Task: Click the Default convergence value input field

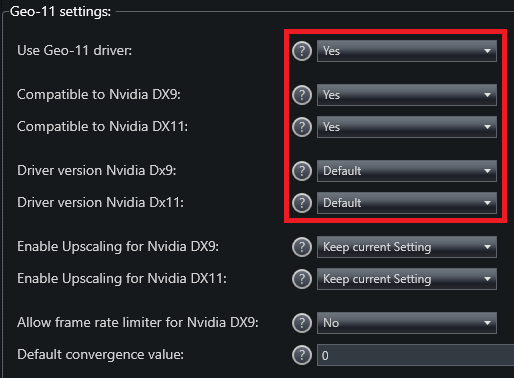Action: point(415,355)
